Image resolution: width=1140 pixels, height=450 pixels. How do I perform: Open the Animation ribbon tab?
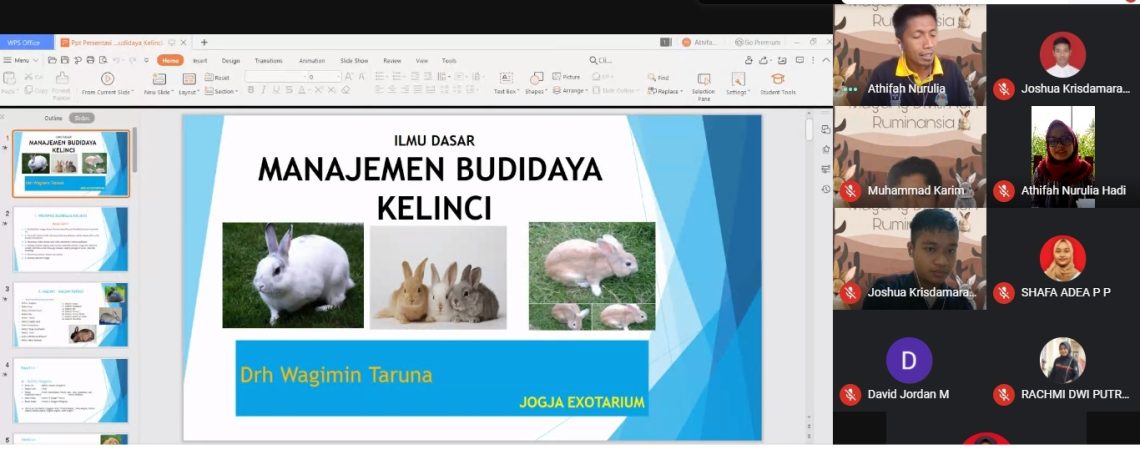click(312, 61)
